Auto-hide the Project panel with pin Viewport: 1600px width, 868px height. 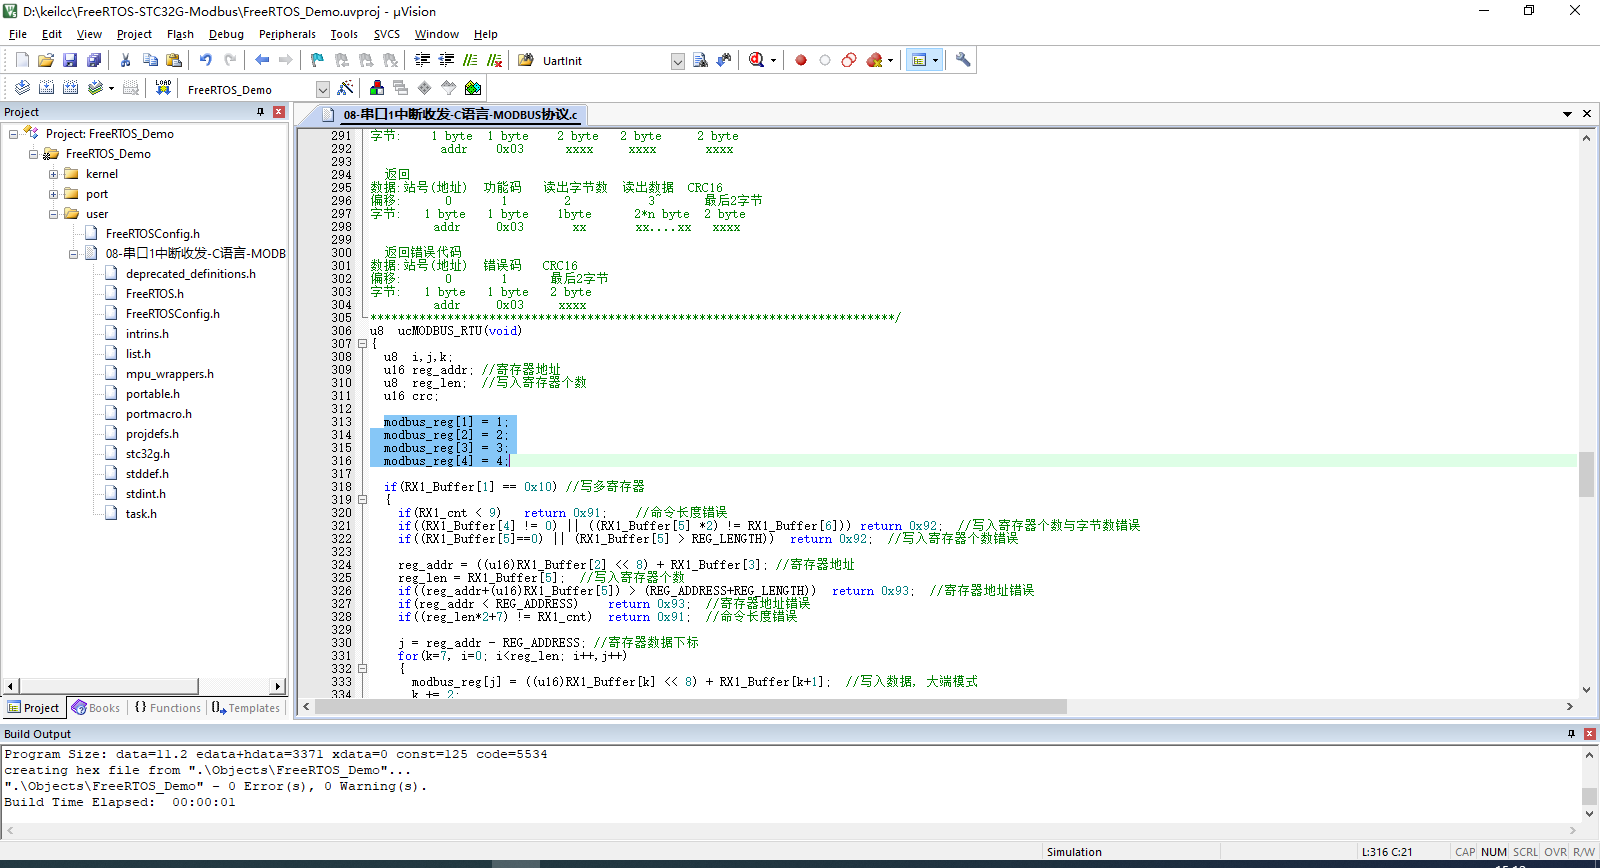pos(261,112)
